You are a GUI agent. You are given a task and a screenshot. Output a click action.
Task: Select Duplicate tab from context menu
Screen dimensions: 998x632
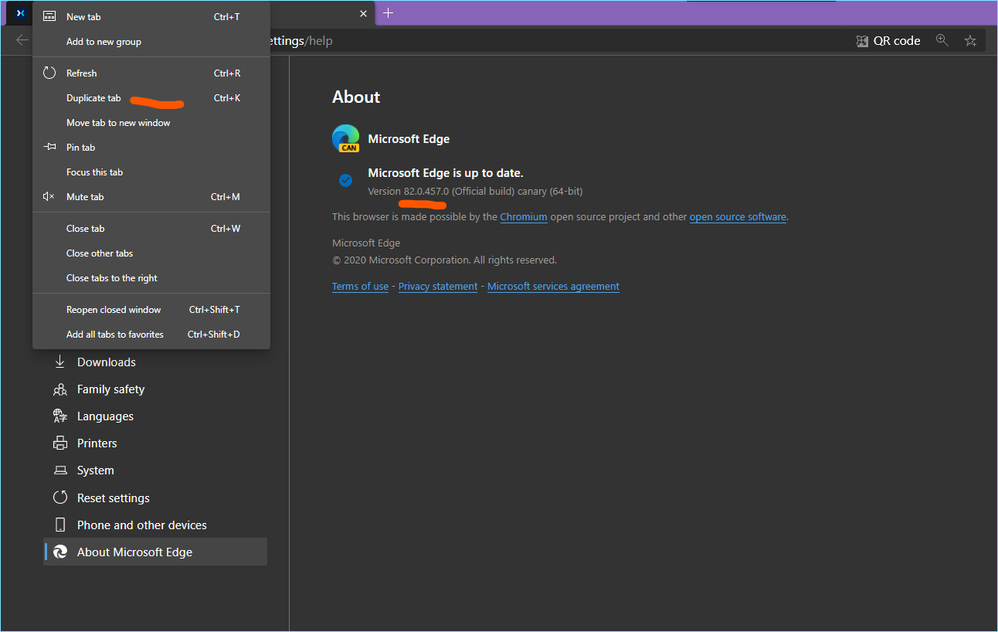tap(151, 98)
